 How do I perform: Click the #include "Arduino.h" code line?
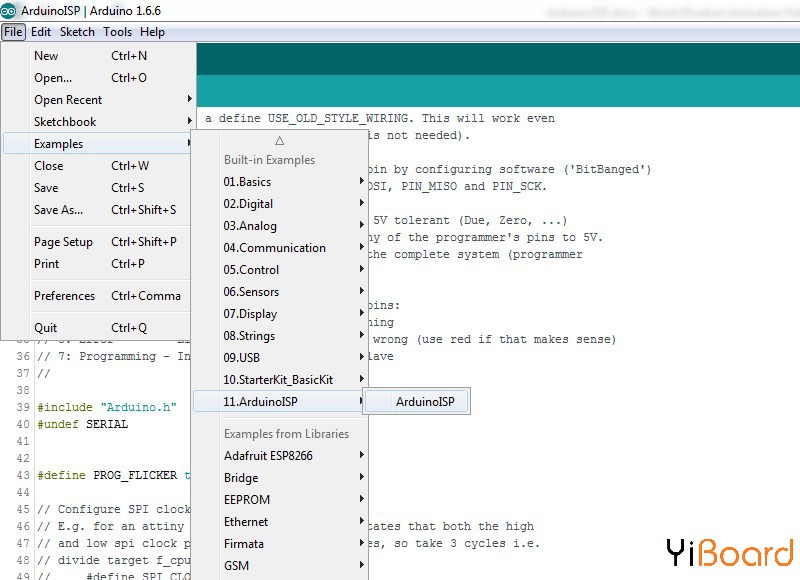coord(107,407)
